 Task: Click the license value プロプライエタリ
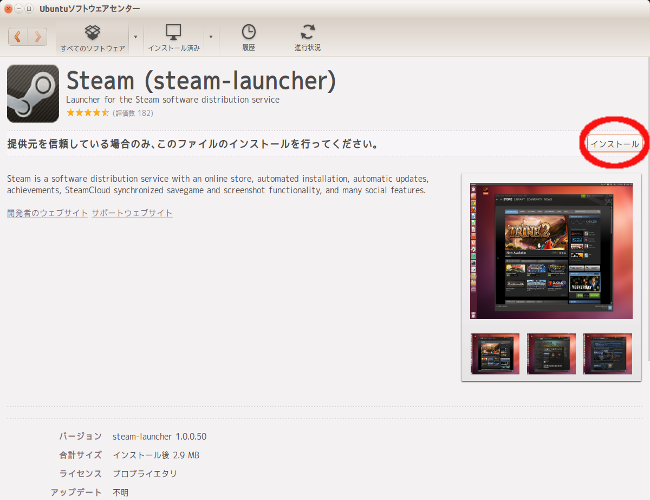pos(145,473)
